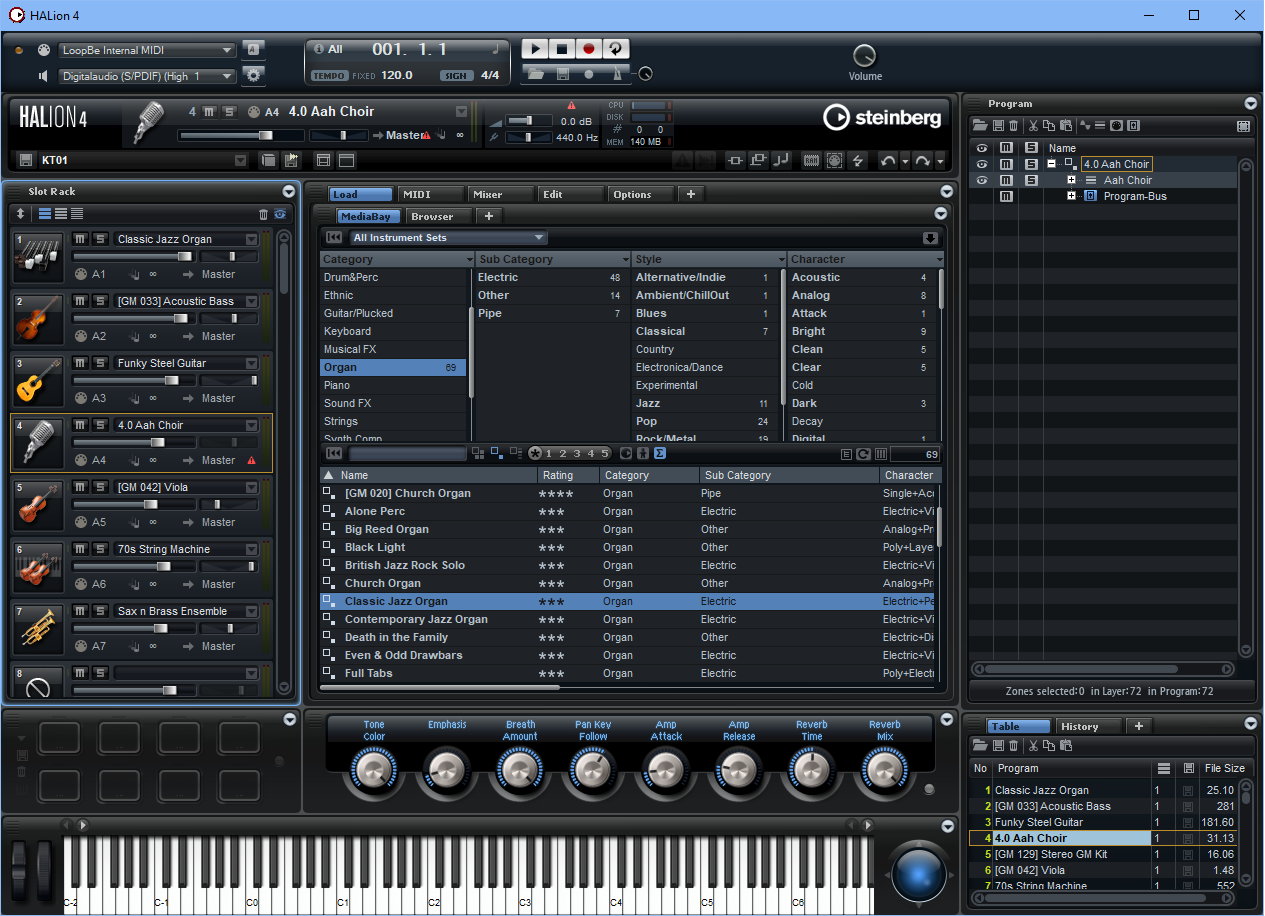Click the metronome icon

618,73
